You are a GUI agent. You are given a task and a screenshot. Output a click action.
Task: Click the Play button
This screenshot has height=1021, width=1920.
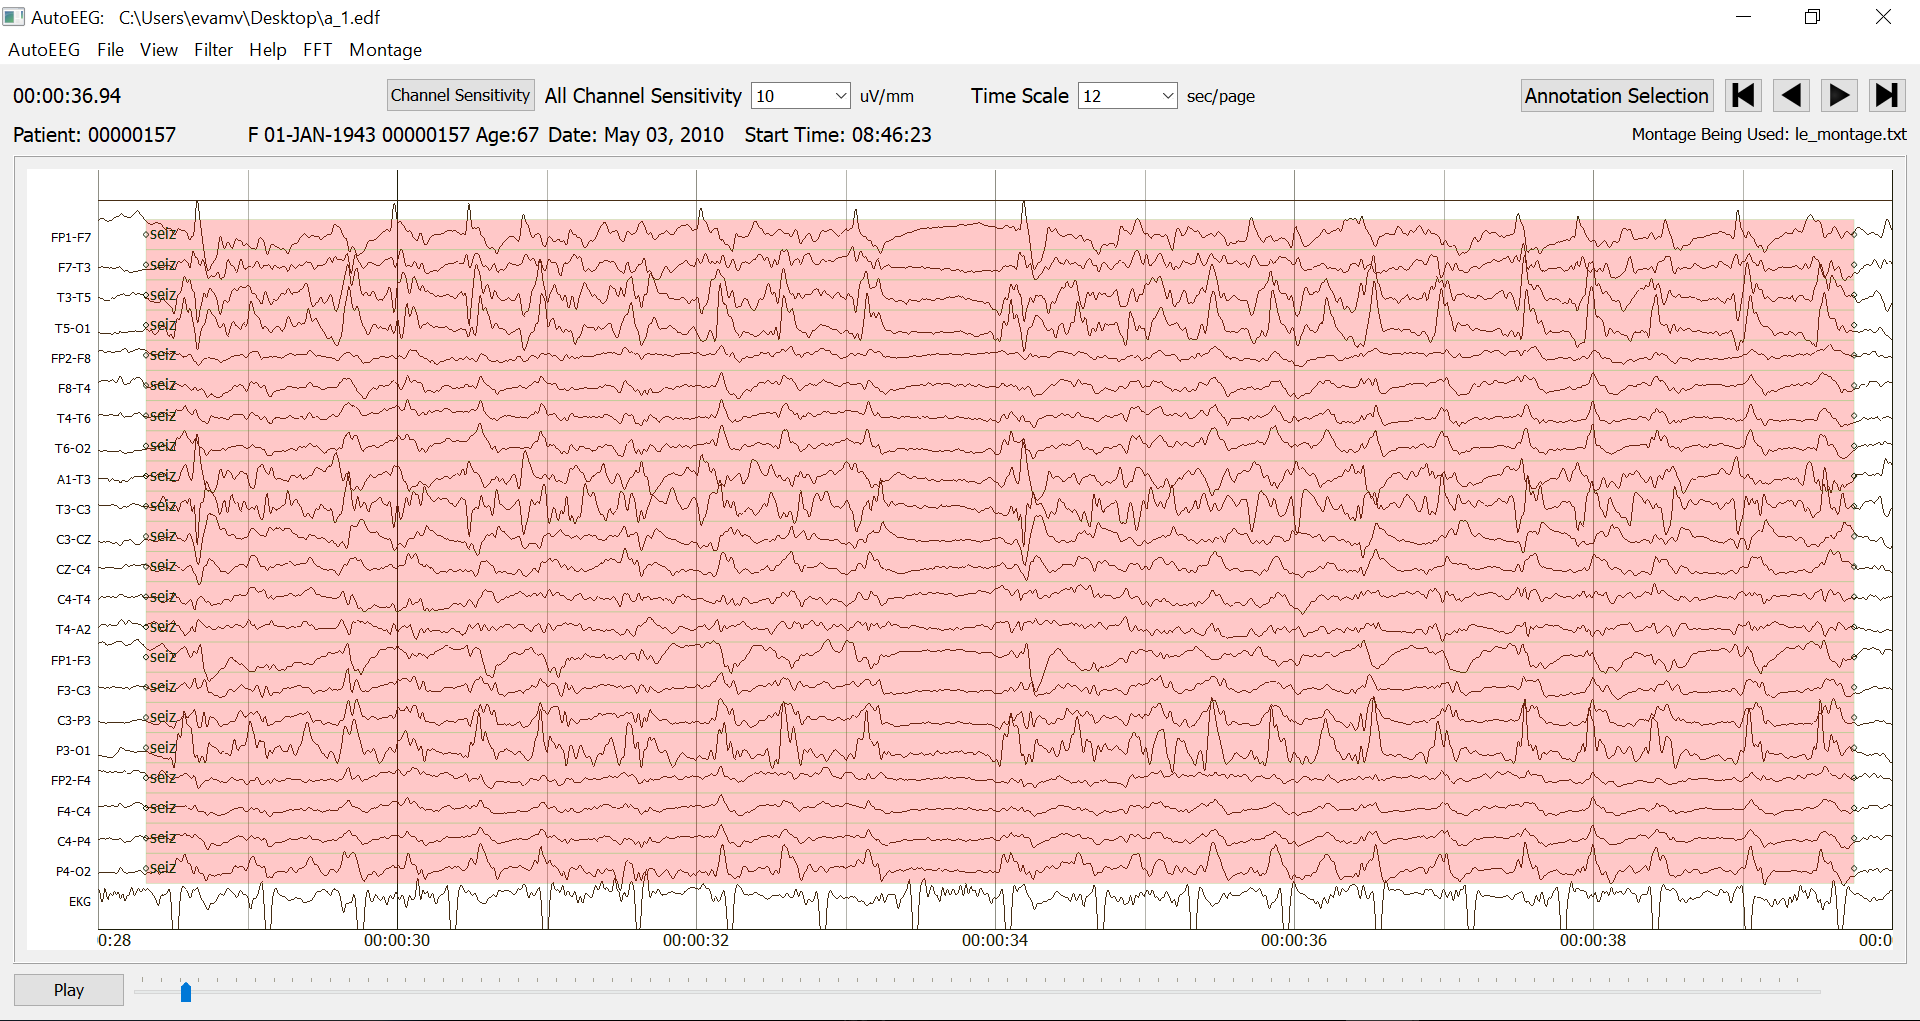(69, 990)
